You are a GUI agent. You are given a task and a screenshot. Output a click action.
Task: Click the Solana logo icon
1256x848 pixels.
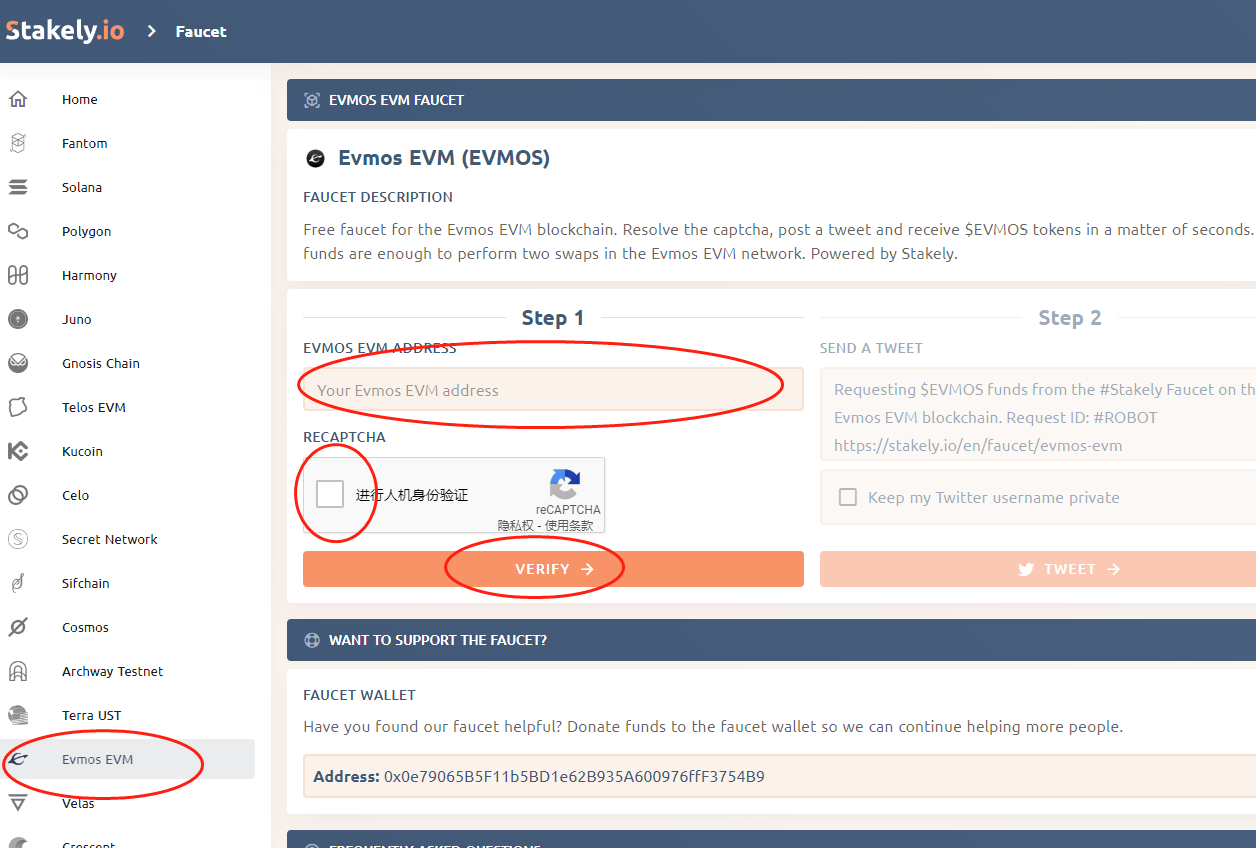tap(18, 188)
